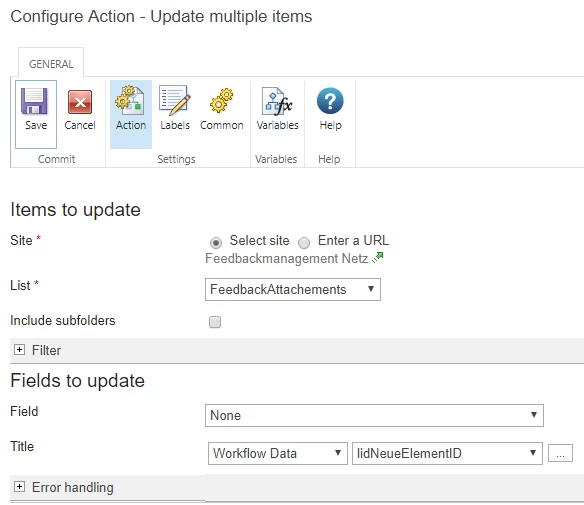The width and height of the screenshot is (584, 505).
Task: Open the Help question mark icon
Action: (330, 101)
